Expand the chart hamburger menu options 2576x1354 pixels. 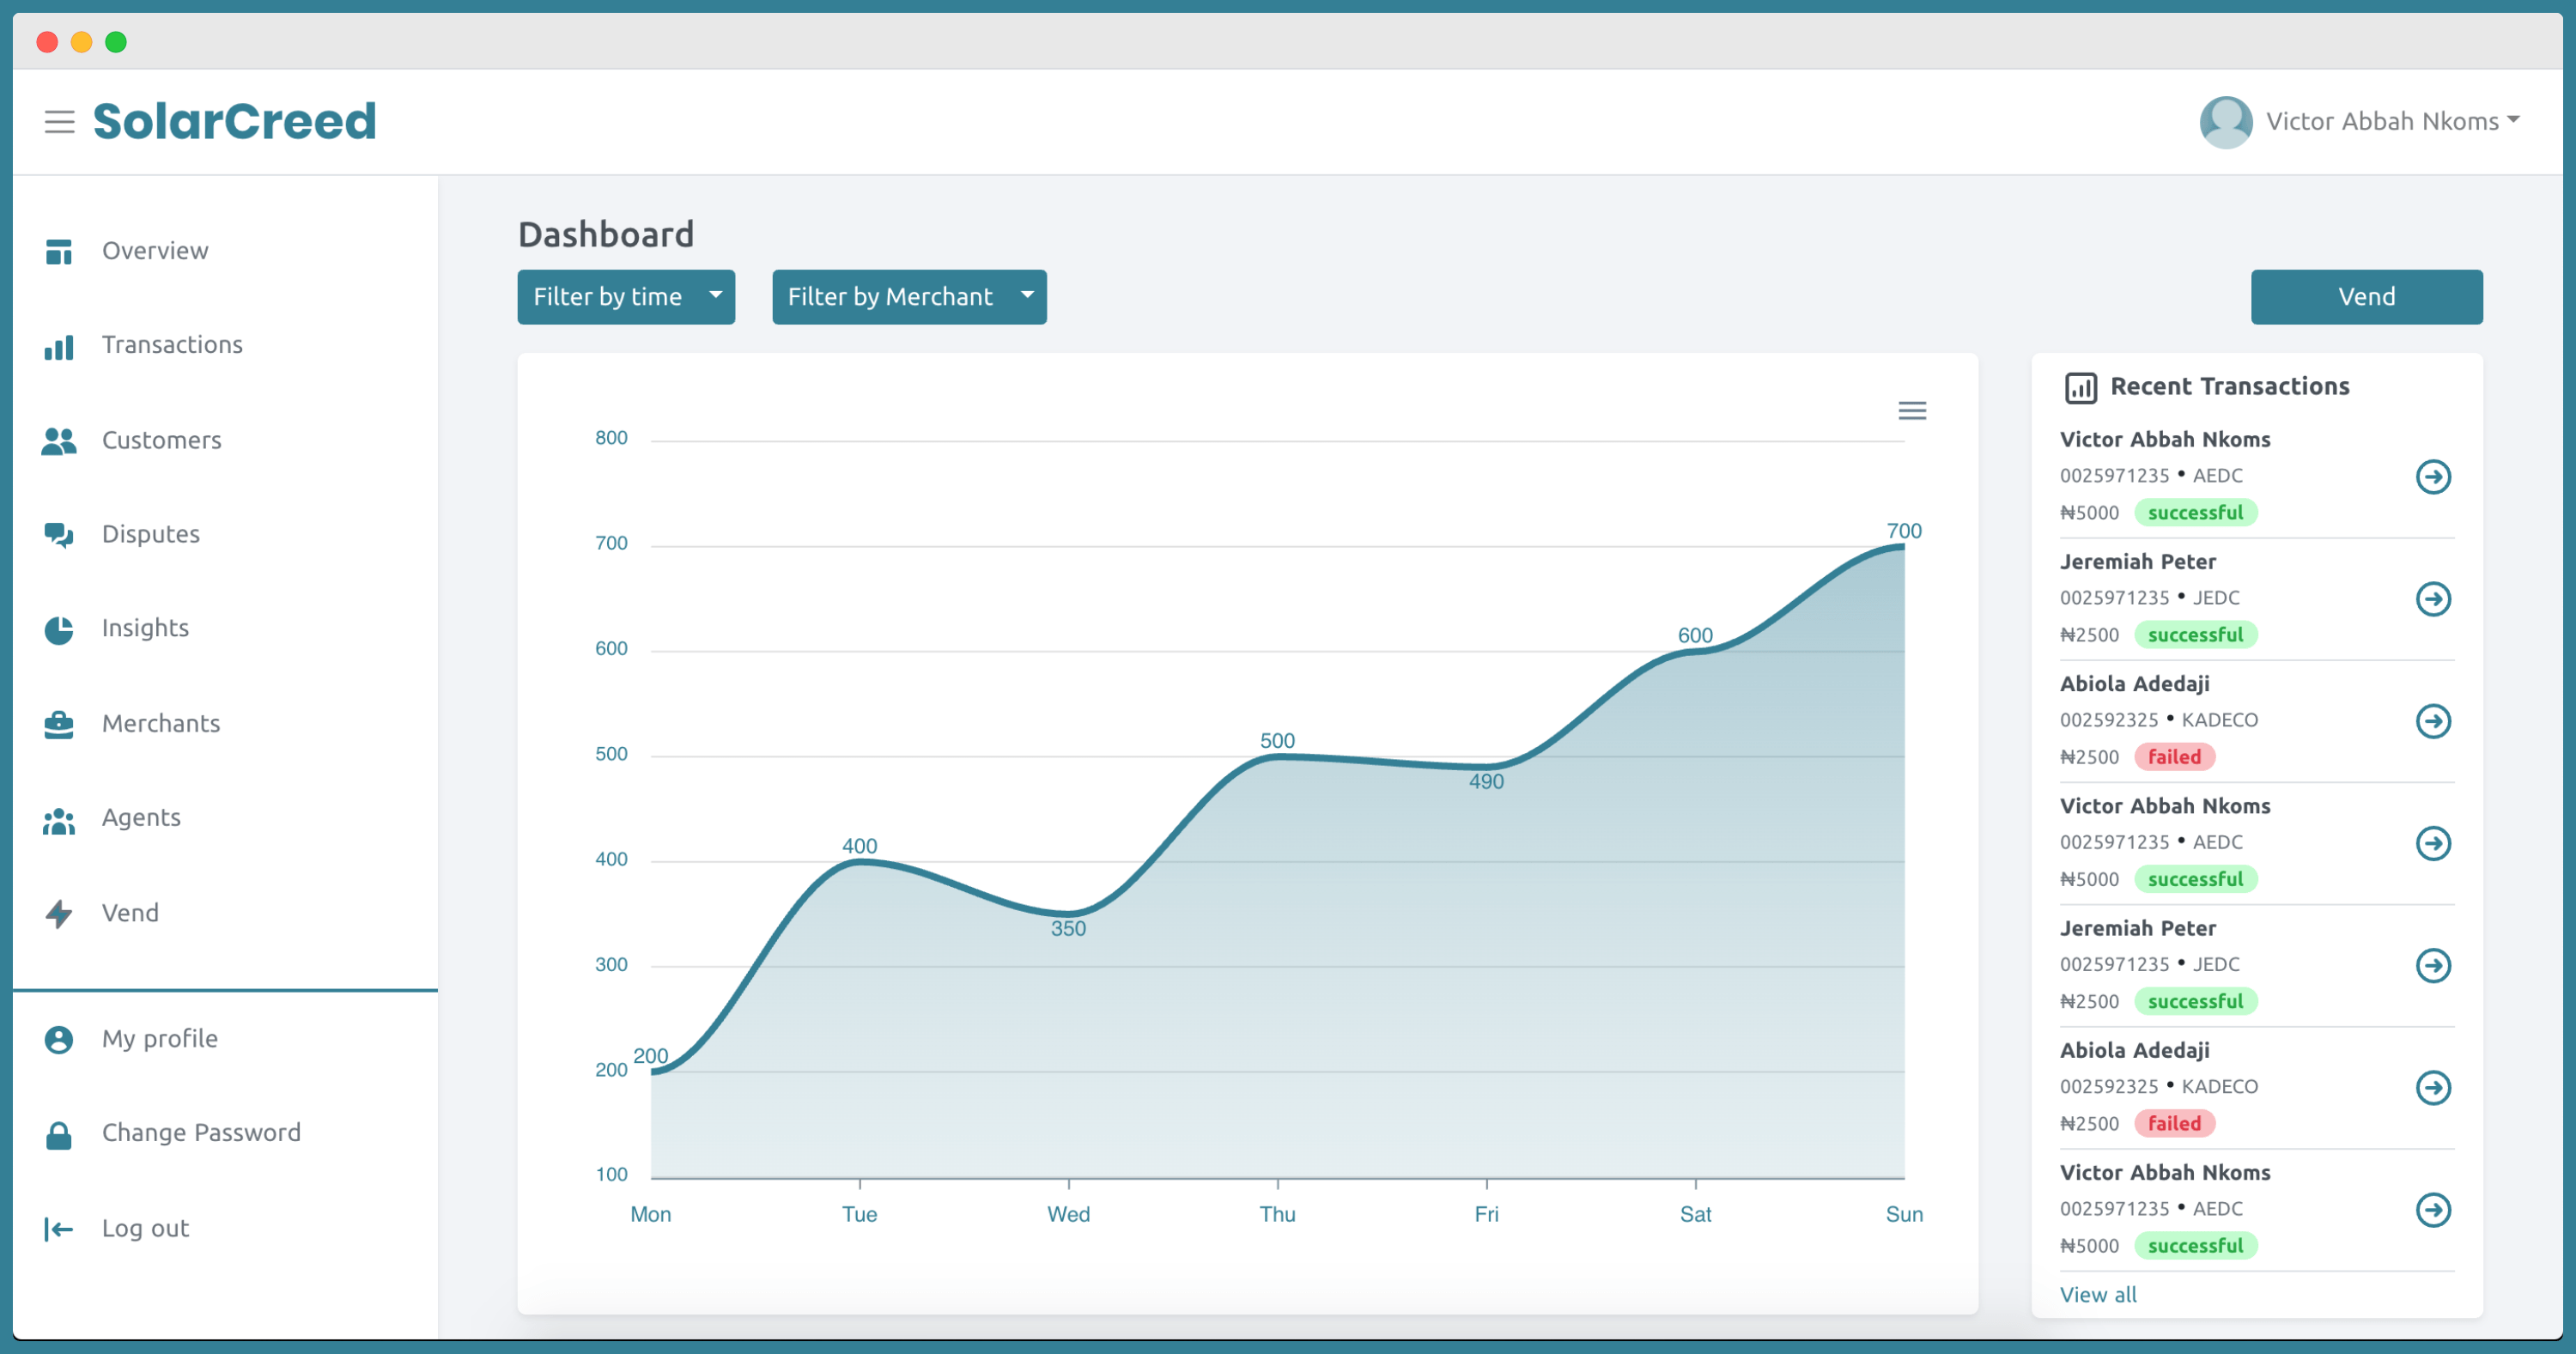click(x=1911, y=410)
